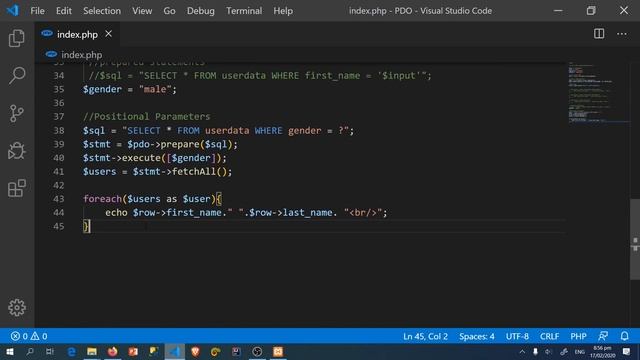Screen dimensions: 640x360
Task: Open Firefox from the taskbar
Action: tap(113, 351)
